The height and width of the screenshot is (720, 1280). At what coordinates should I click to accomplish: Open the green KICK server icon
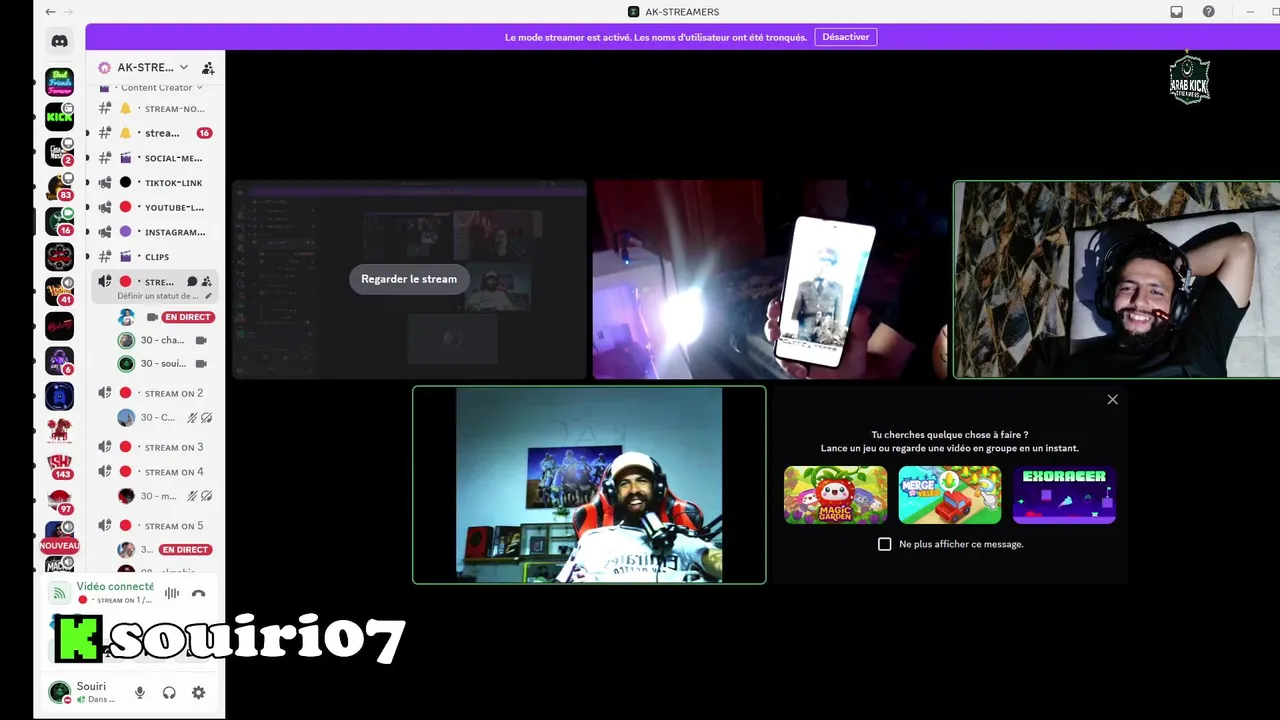pyautogui.click(x=59, y=117)
